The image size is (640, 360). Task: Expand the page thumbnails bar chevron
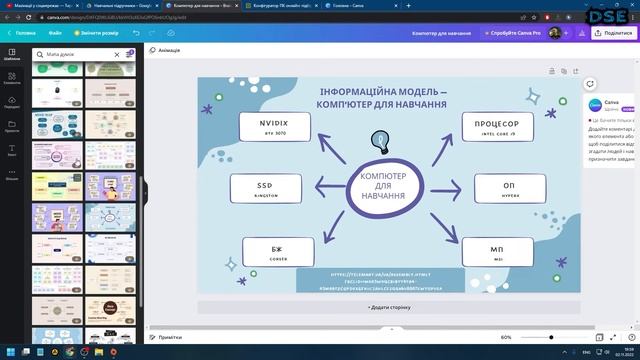(x=391, y=329)
